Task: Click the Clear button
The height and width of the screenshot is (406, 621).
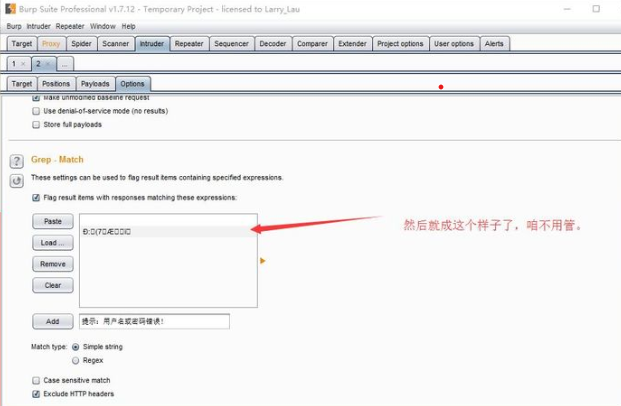Action: pos(53,286)
